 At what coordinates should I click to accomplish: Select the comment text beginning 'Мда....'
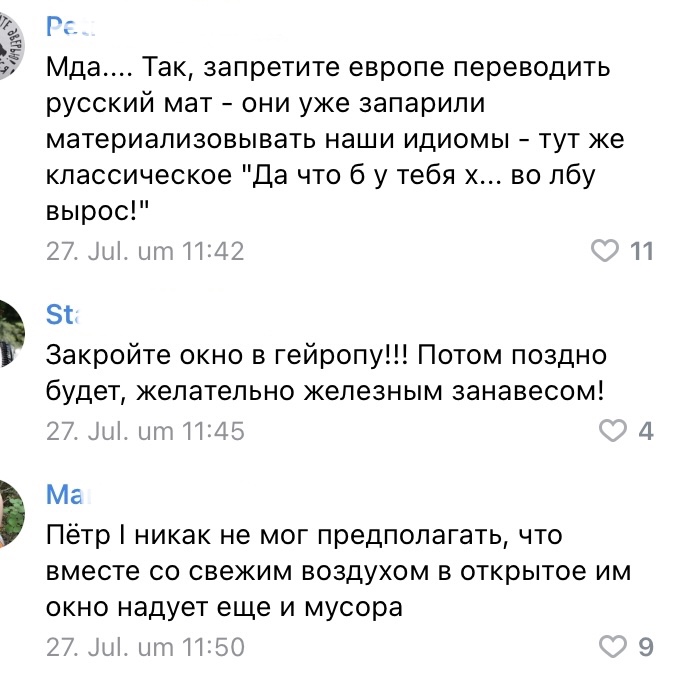pyautogui.click(x=335, y=139)
